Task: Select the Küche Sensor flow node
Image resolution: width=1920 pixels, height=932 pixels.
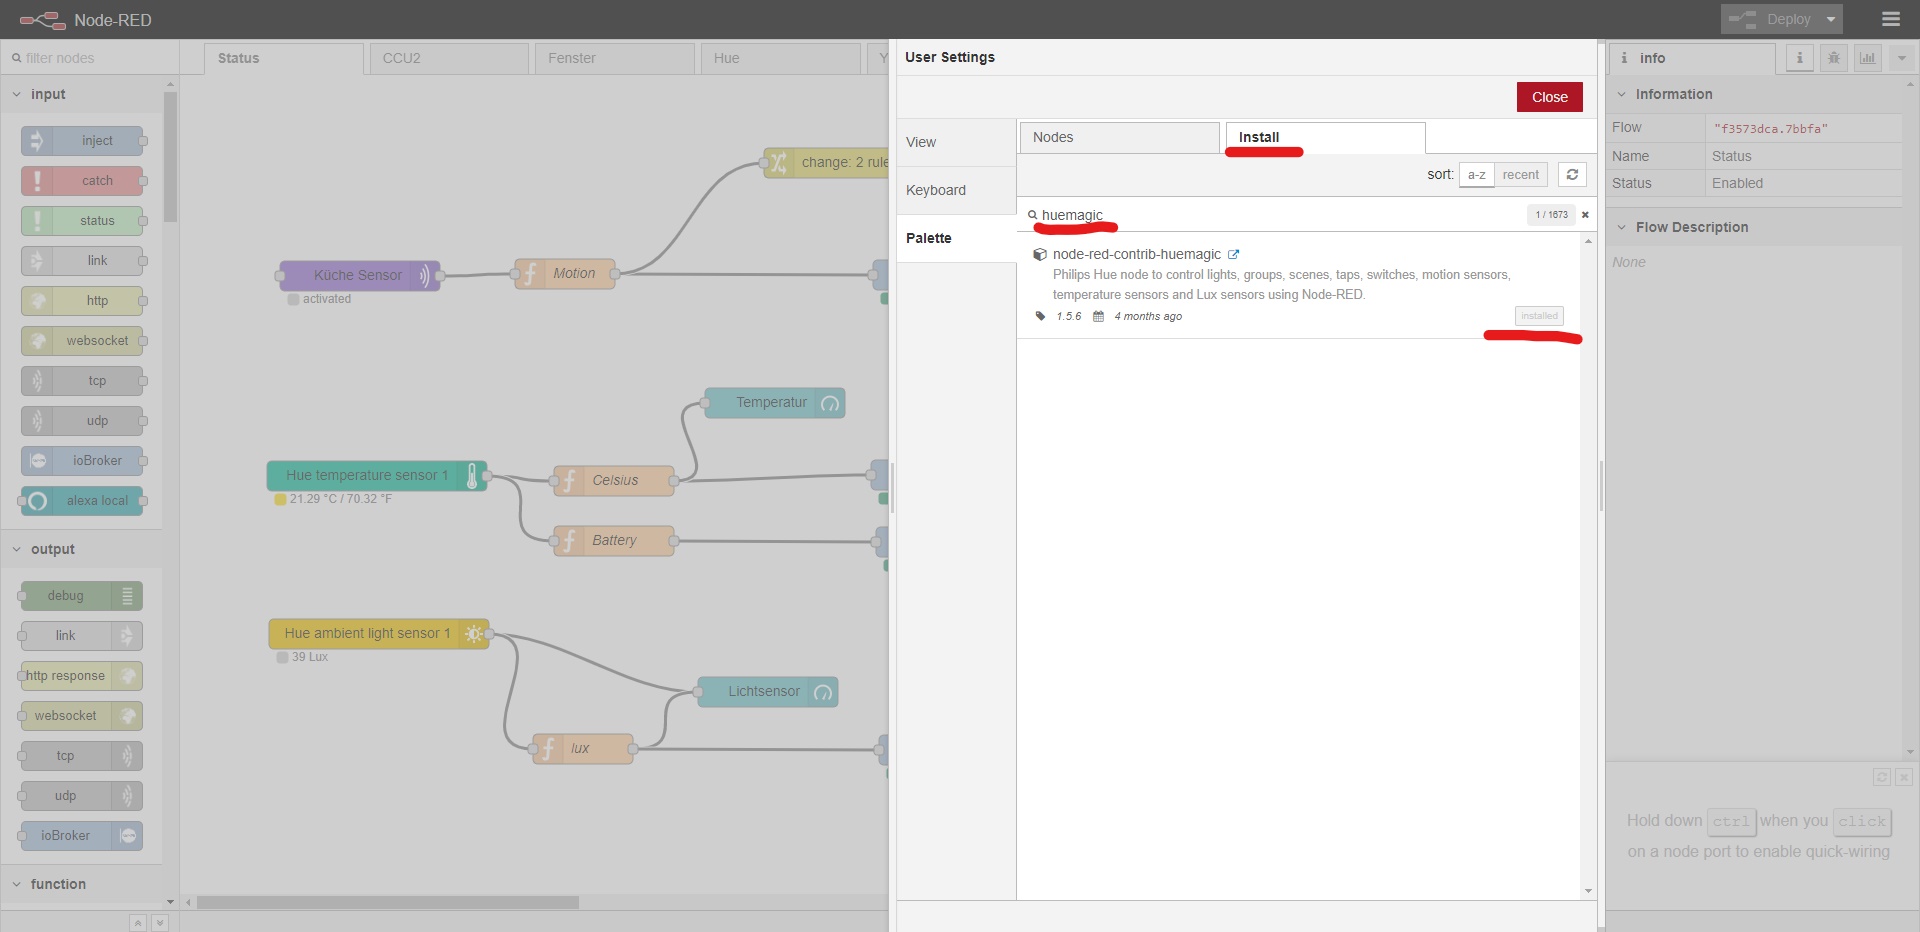Action: click(359, 275)
